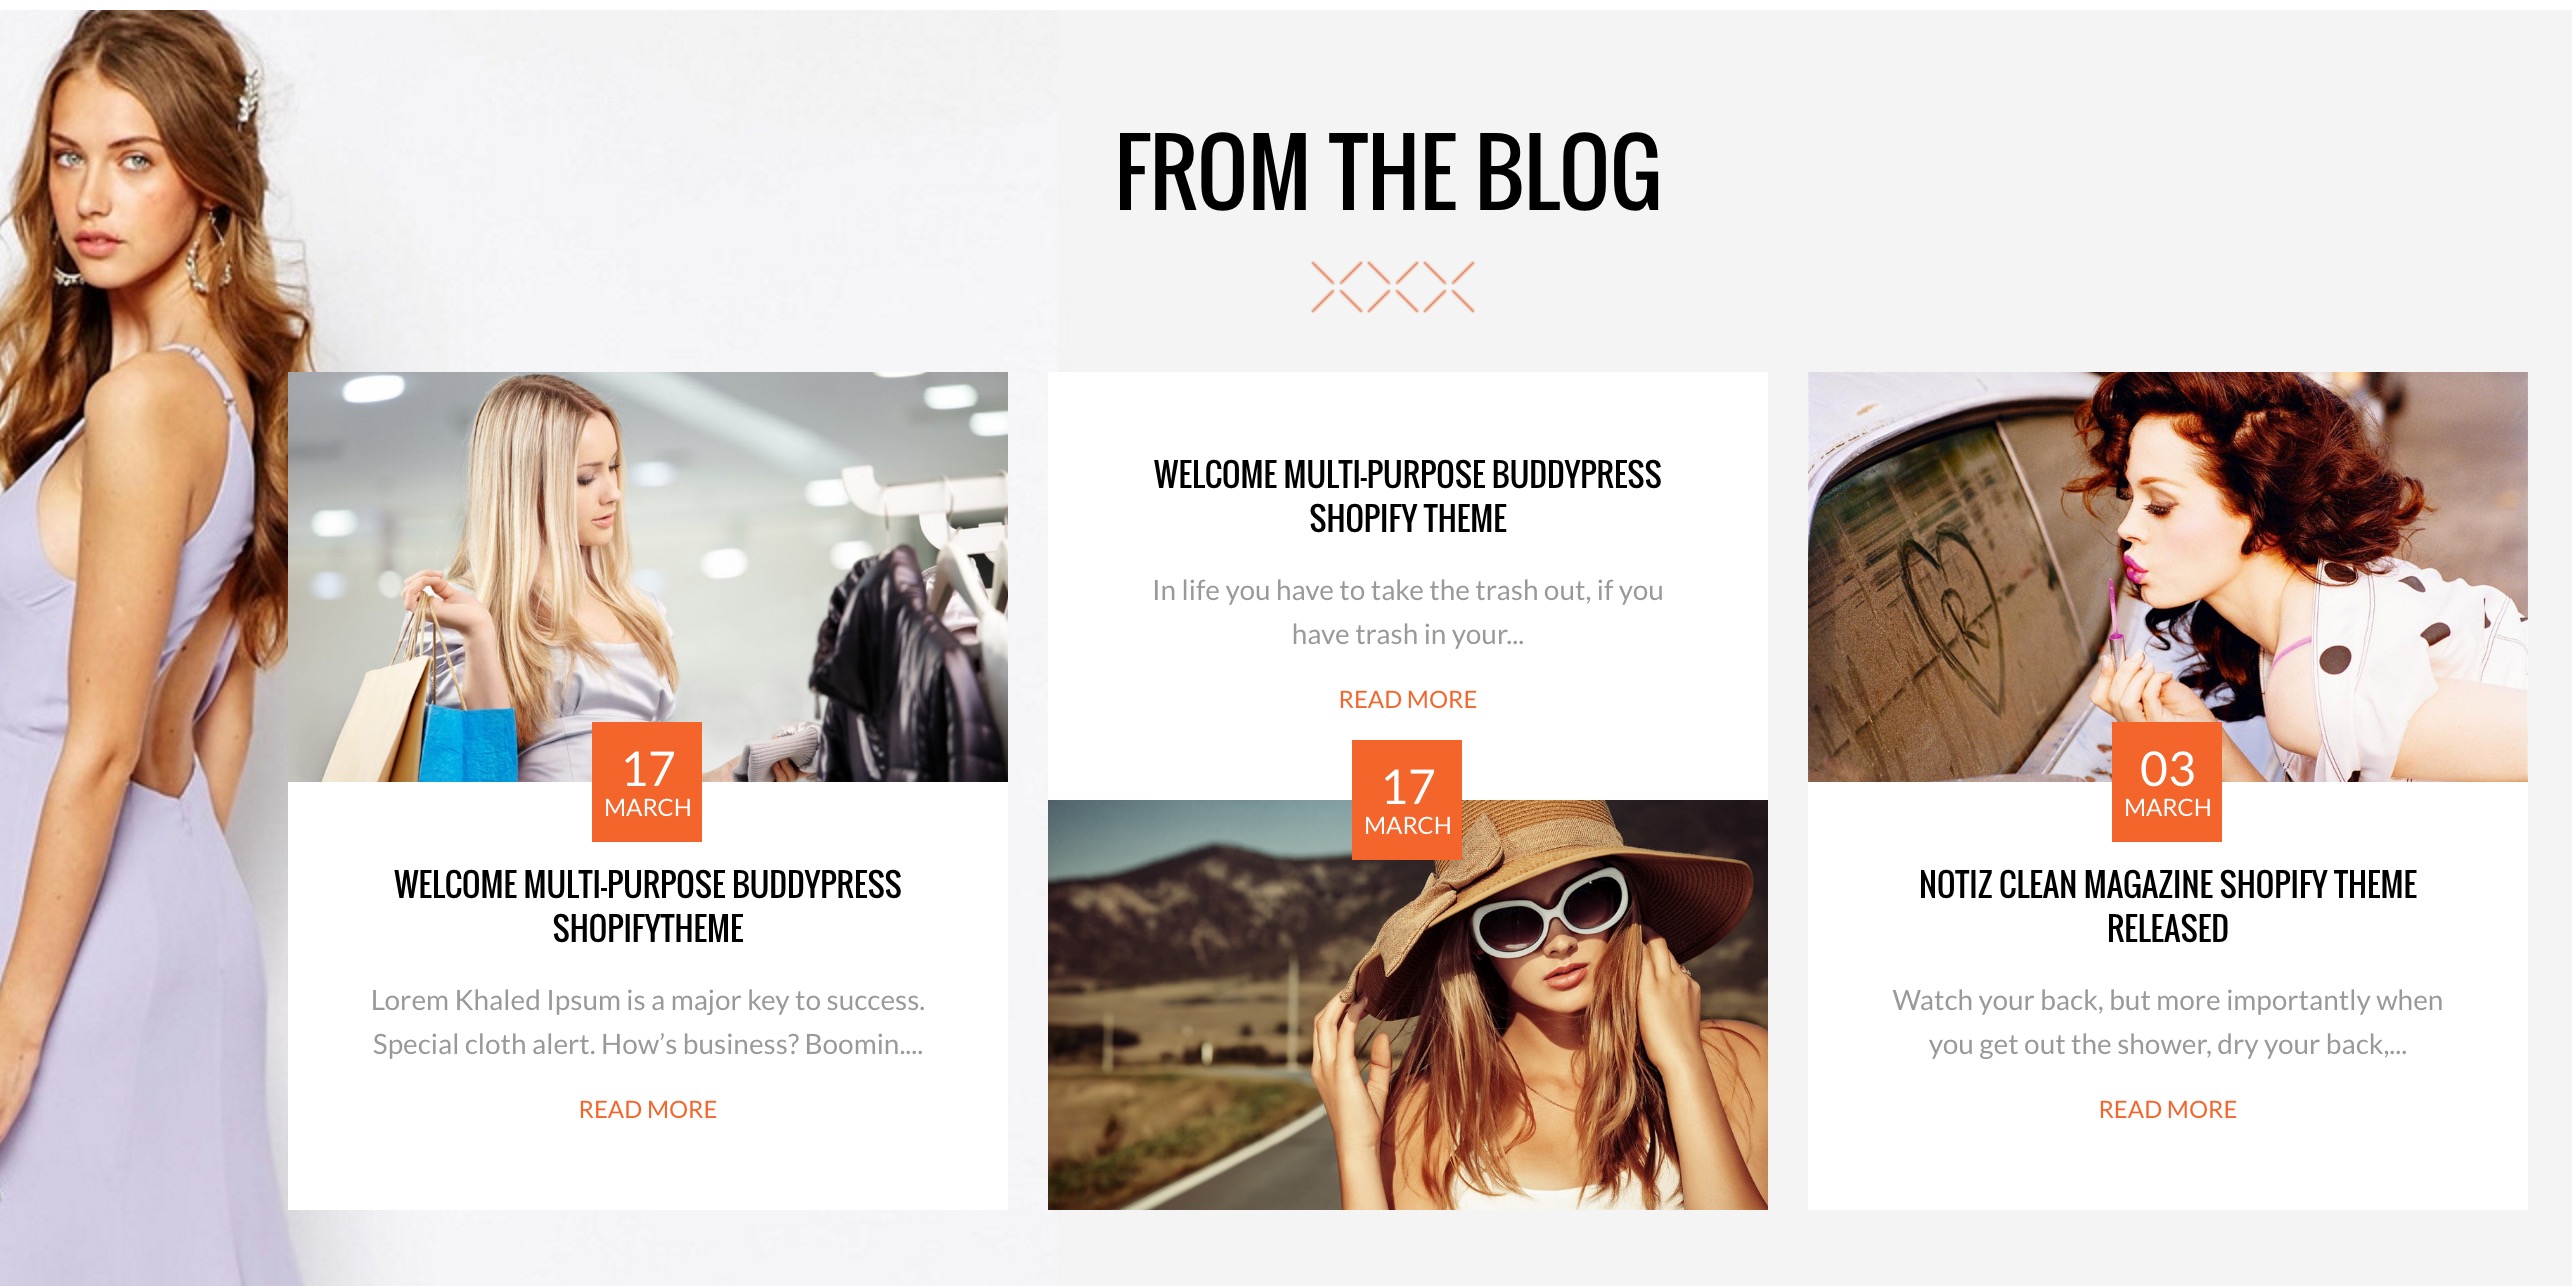Click the 'In life you have' excerpt
The height and width of the screenshot is (1286, 2572).
tap(1408, 612)
